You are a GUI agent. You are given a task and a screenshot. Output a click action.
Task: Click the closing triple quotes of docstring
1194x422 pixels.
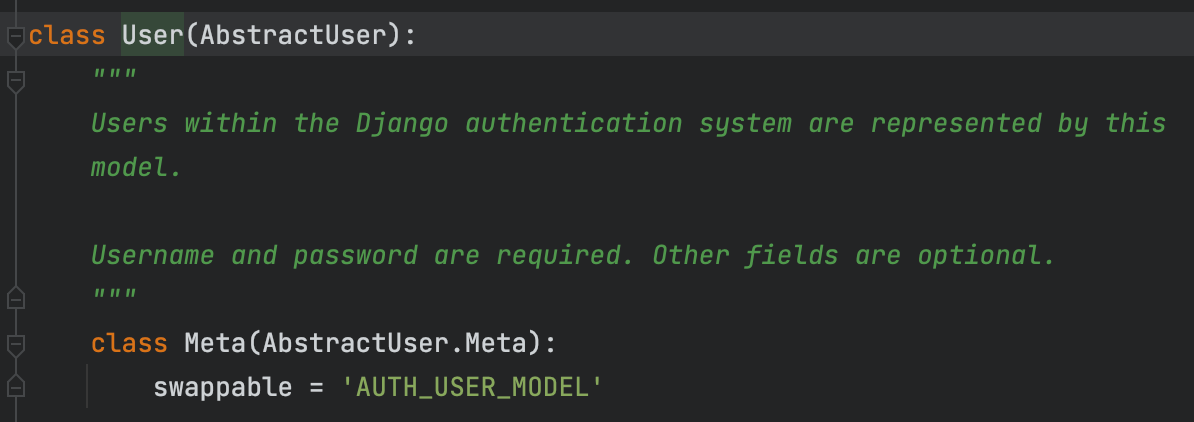(x=113, y=297)
